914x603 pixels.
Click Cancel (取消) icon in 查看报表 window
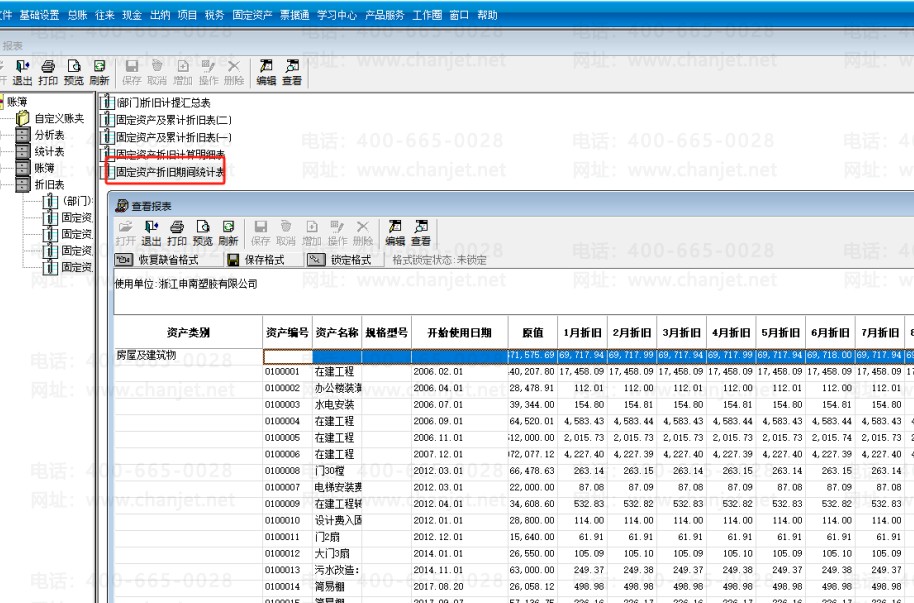286,233
